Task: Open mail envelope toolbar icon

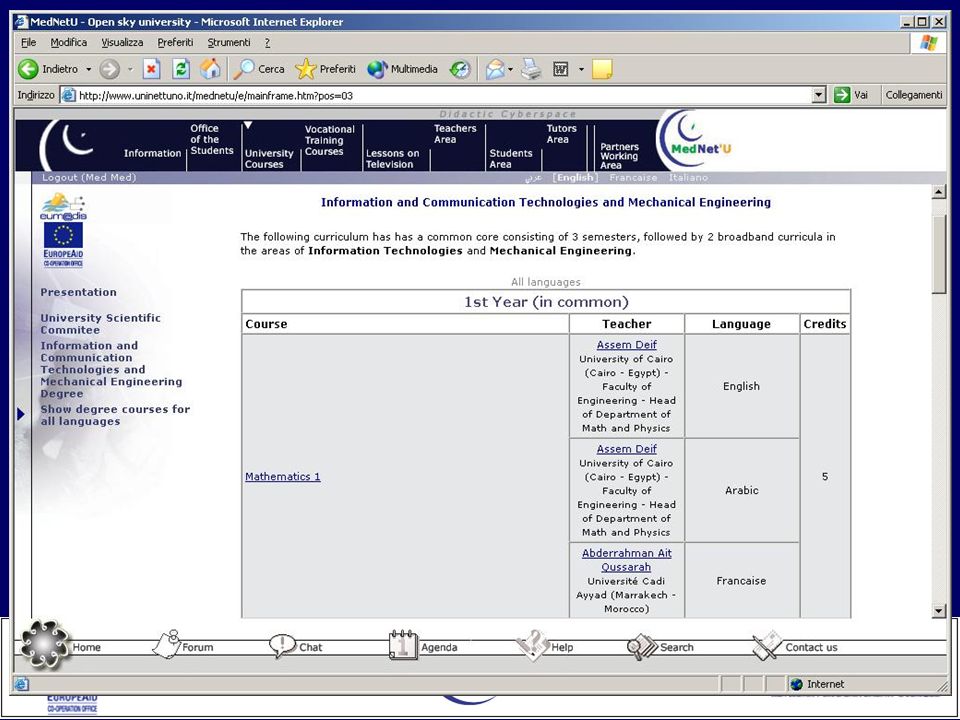Action: coord(495,69)
